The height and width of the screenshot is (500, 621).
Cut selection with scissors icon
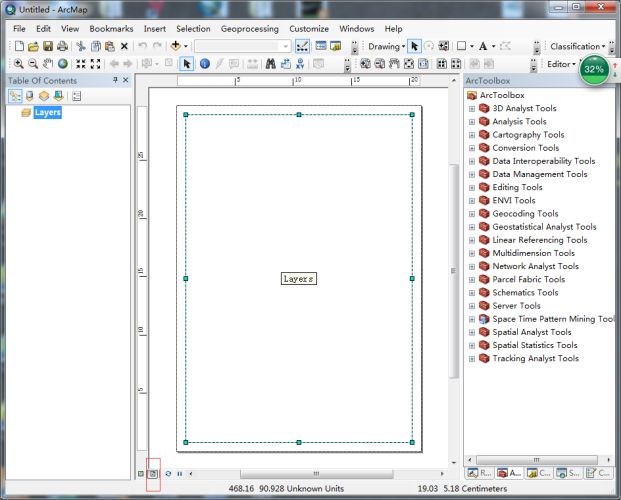[81, 46]
